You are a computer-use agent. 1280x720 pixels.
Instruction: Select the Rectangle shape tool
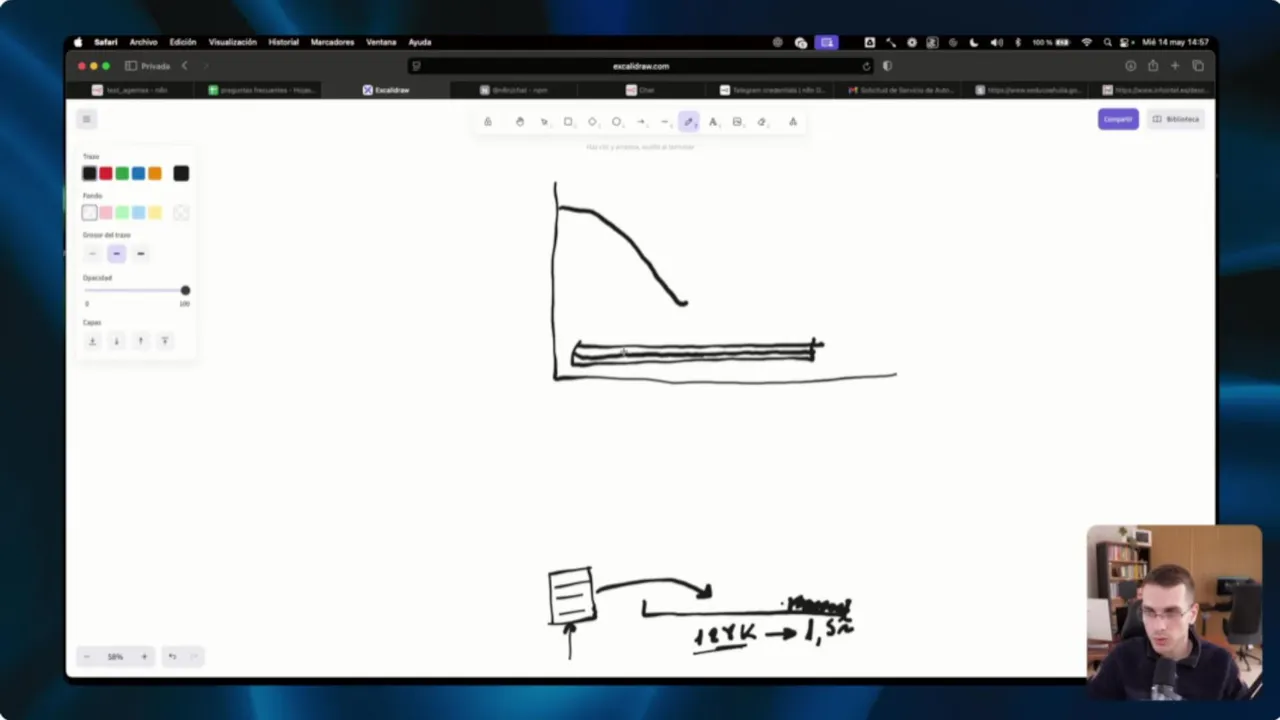pyautogui.click(x=568, y=122)
